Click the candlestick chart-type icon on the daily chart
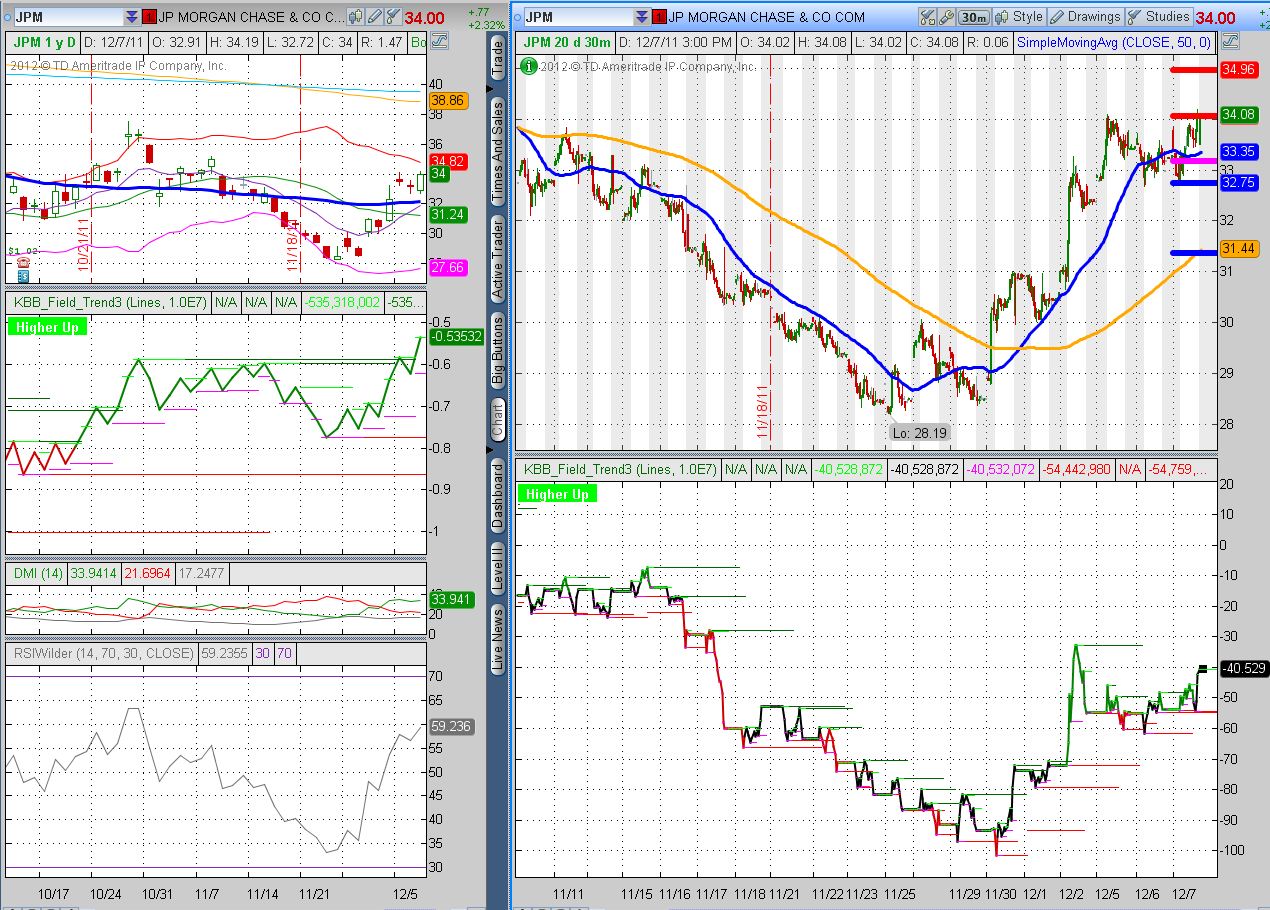Screen dimensions: 1270x910 pyautogui.click(x=355, y=16)
